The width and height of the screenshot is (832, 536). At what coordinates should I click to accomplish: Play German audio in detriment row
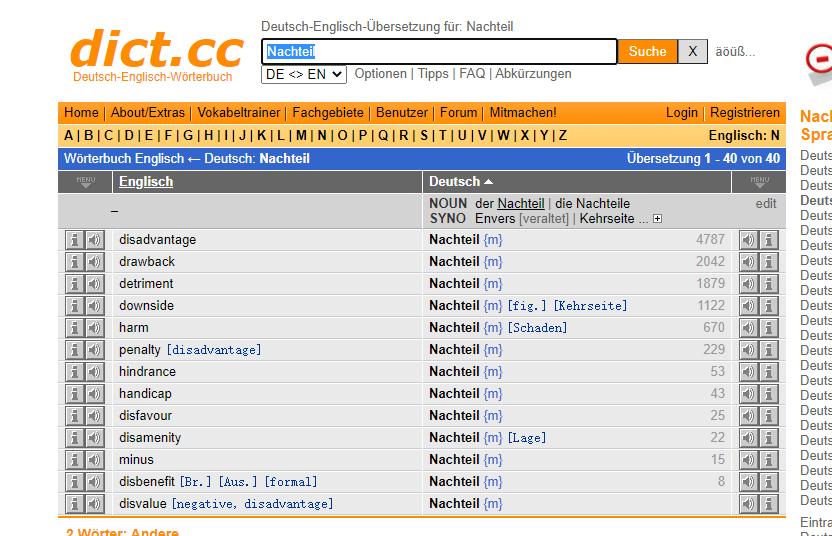(x=749, y=284)
